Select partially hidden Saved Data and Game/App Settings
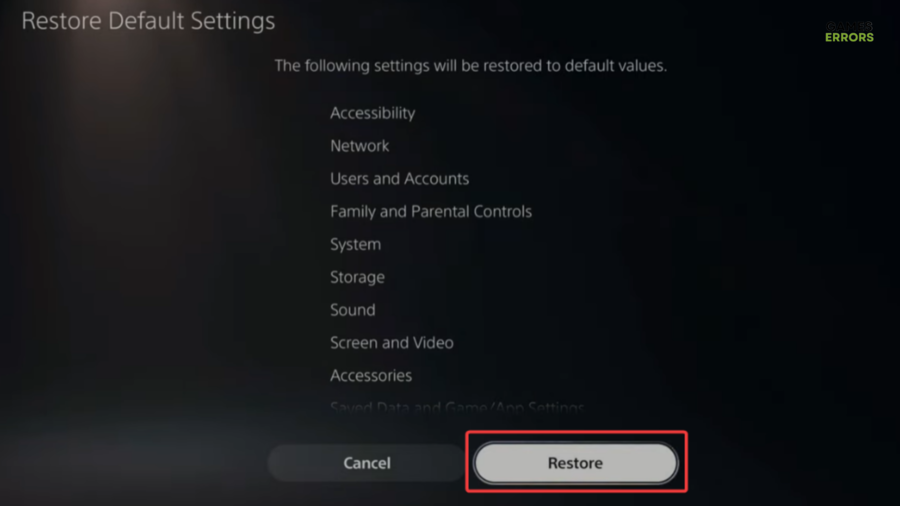The width and height of the screenshot is (900, 506). (457, 407)
